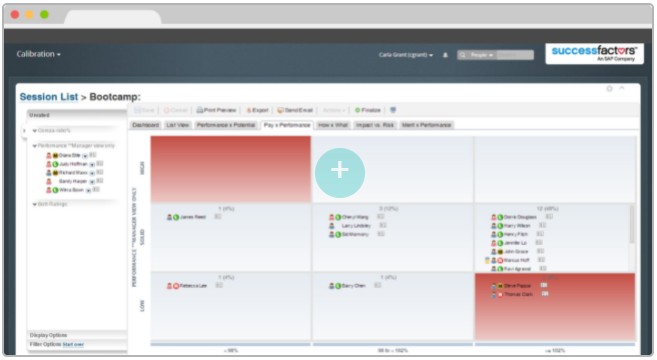Click the Export toolbar icon
This screenshot has height=360, width=657.
[x=249, y=110]
